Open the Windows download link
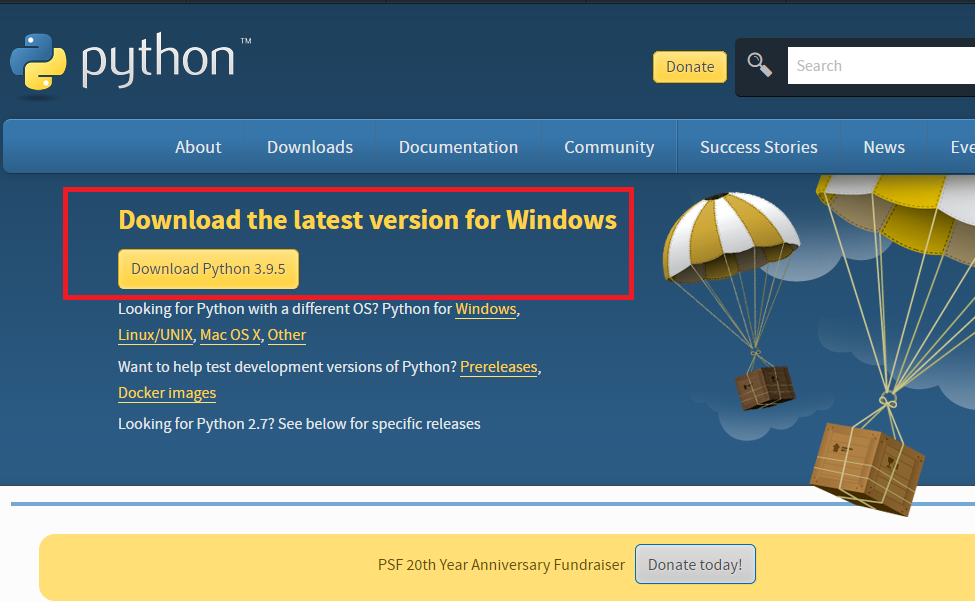Viewport: 975px width, 602px height. 485,309
